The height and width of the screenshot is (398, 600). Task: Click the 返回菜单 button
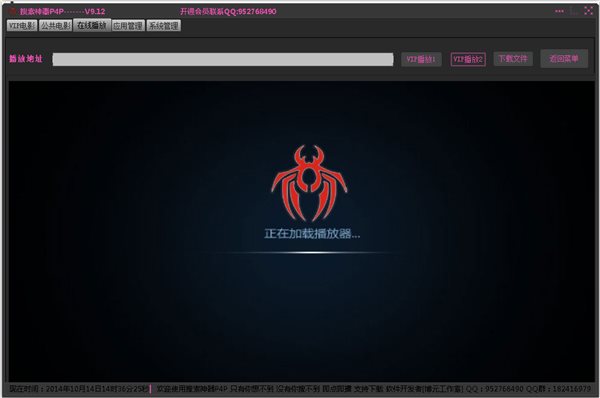tap(564, 59)
